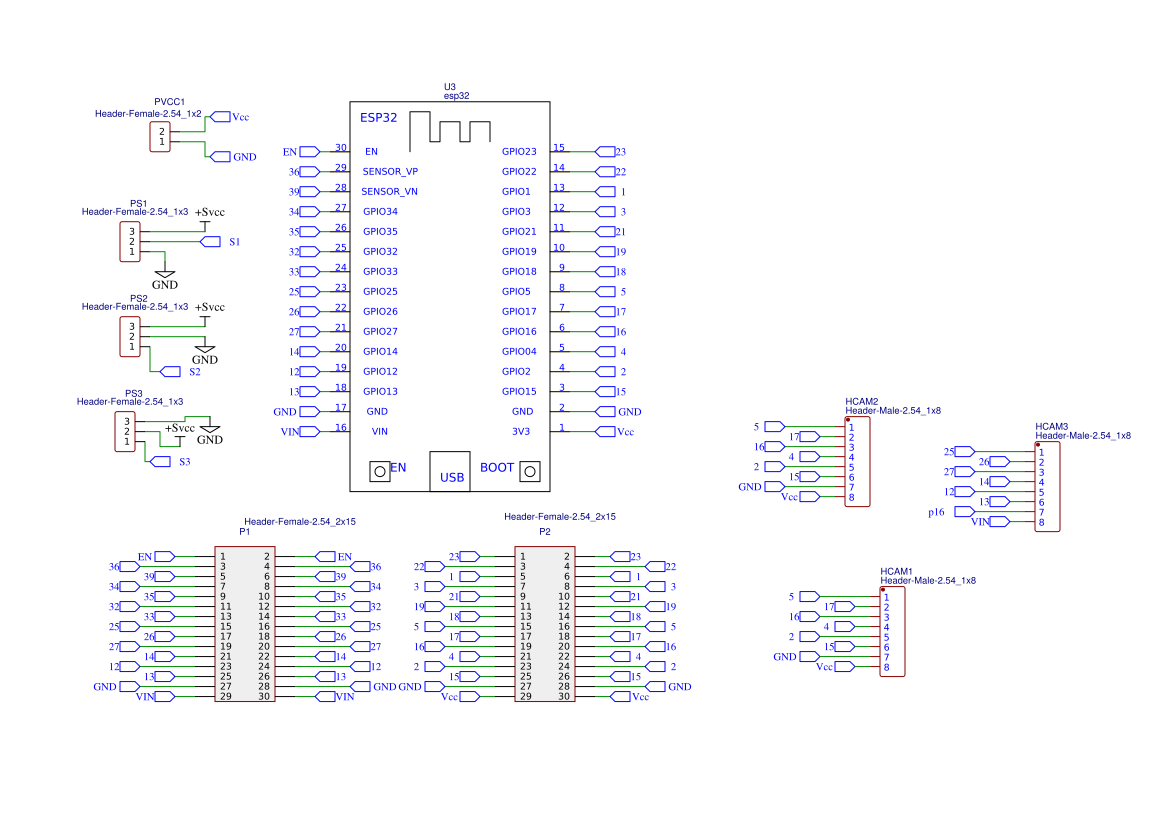This screenshot has height=827, width=1169.
Task: Select the P1 2x15 header body
Action: tap(245, 624)
